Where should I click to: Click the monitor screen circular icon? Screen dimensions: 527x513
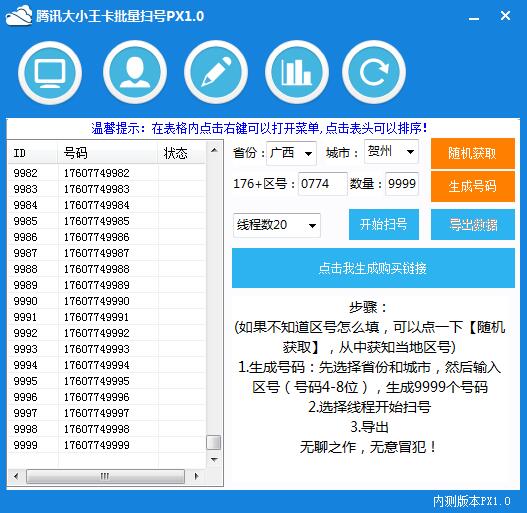[50, 73]
